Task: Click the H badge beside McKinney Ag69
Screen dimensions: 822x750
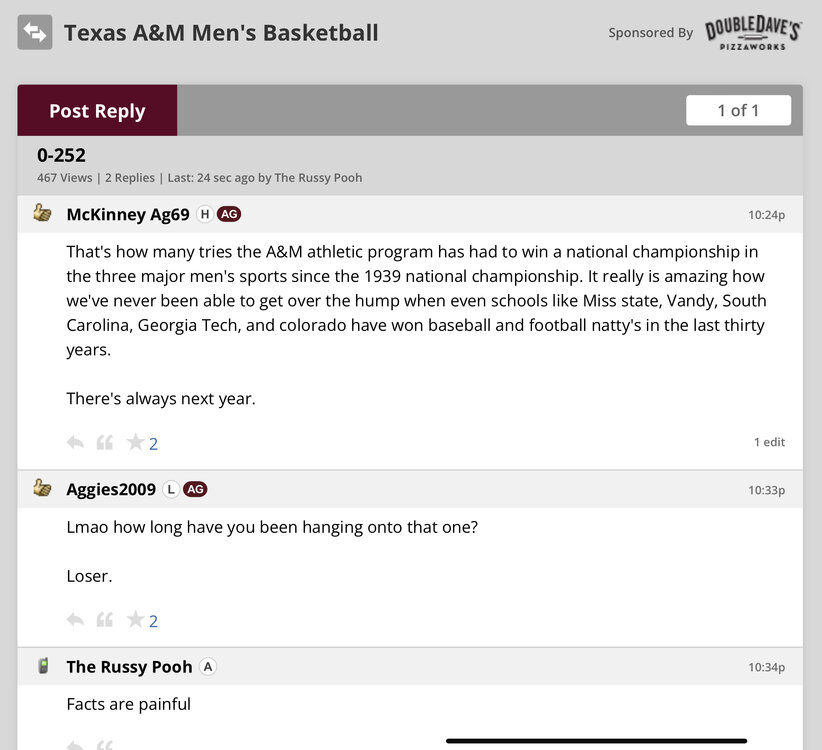Action: [205, 214]
